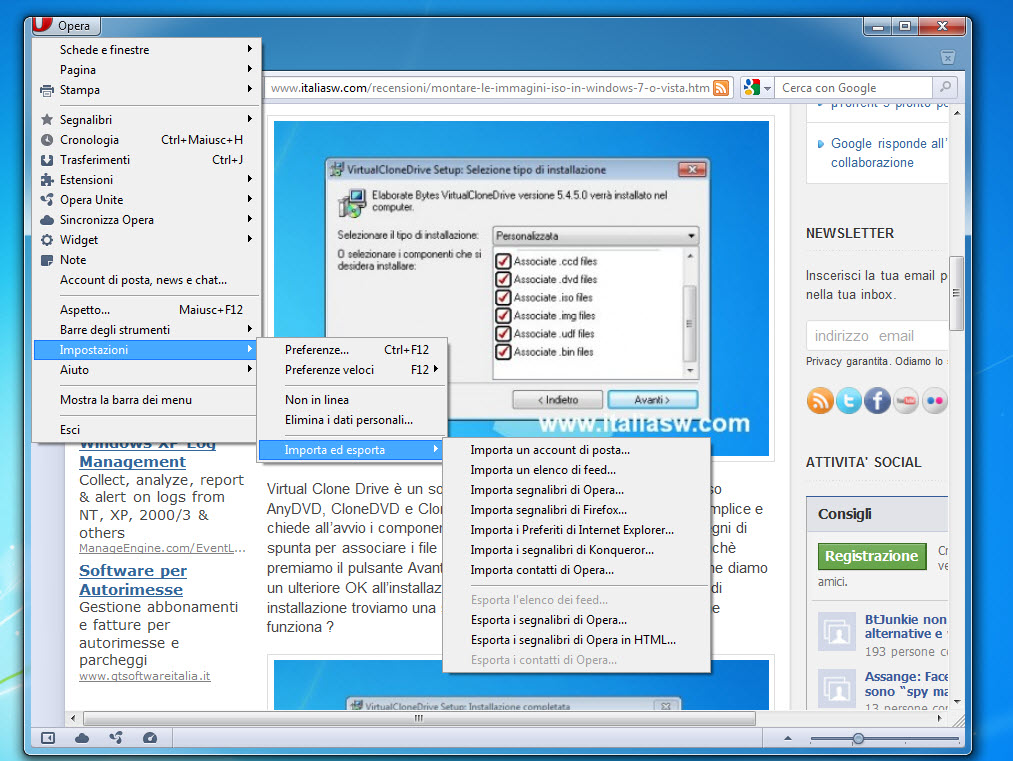This screenshot has width=1013, height=761.
Task: Open the ManageEngine.com/EventL... link
Action: click(162, 548)
